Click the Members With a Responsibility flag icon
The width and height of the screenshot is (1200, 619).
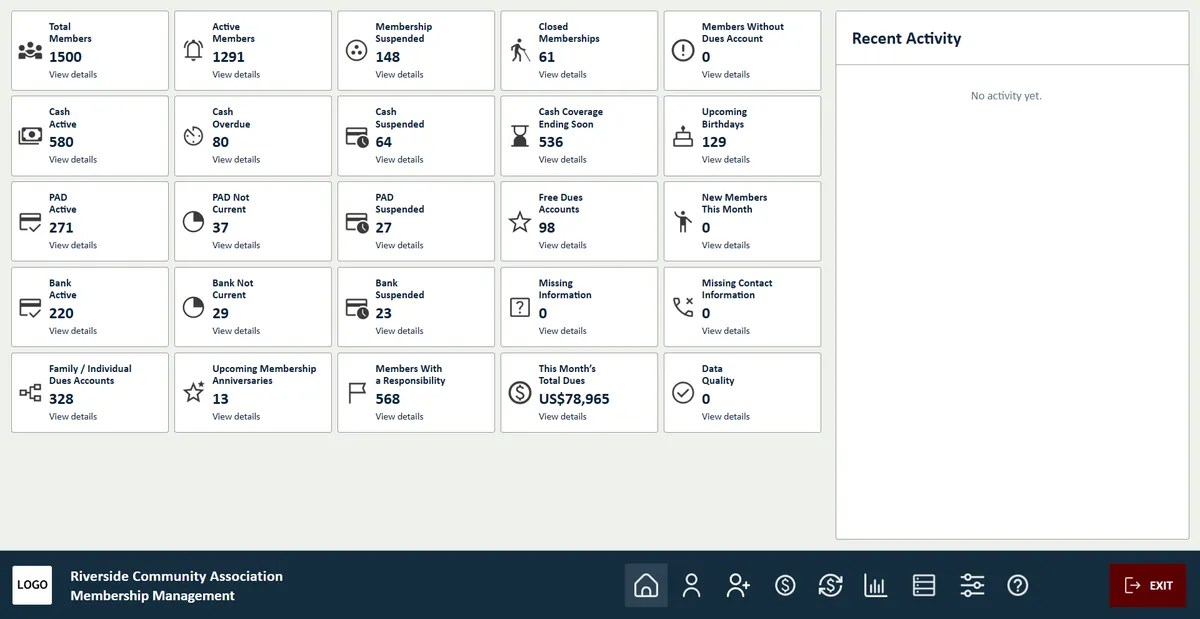[x=356, y=393]
